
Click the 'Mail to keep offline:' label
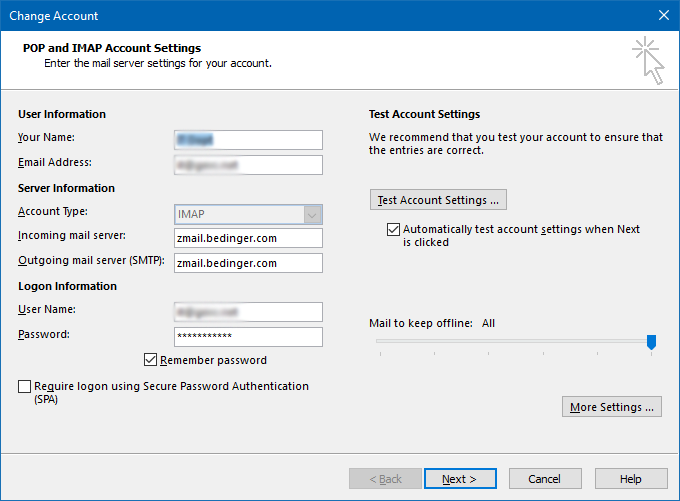[x=421, y=323]
